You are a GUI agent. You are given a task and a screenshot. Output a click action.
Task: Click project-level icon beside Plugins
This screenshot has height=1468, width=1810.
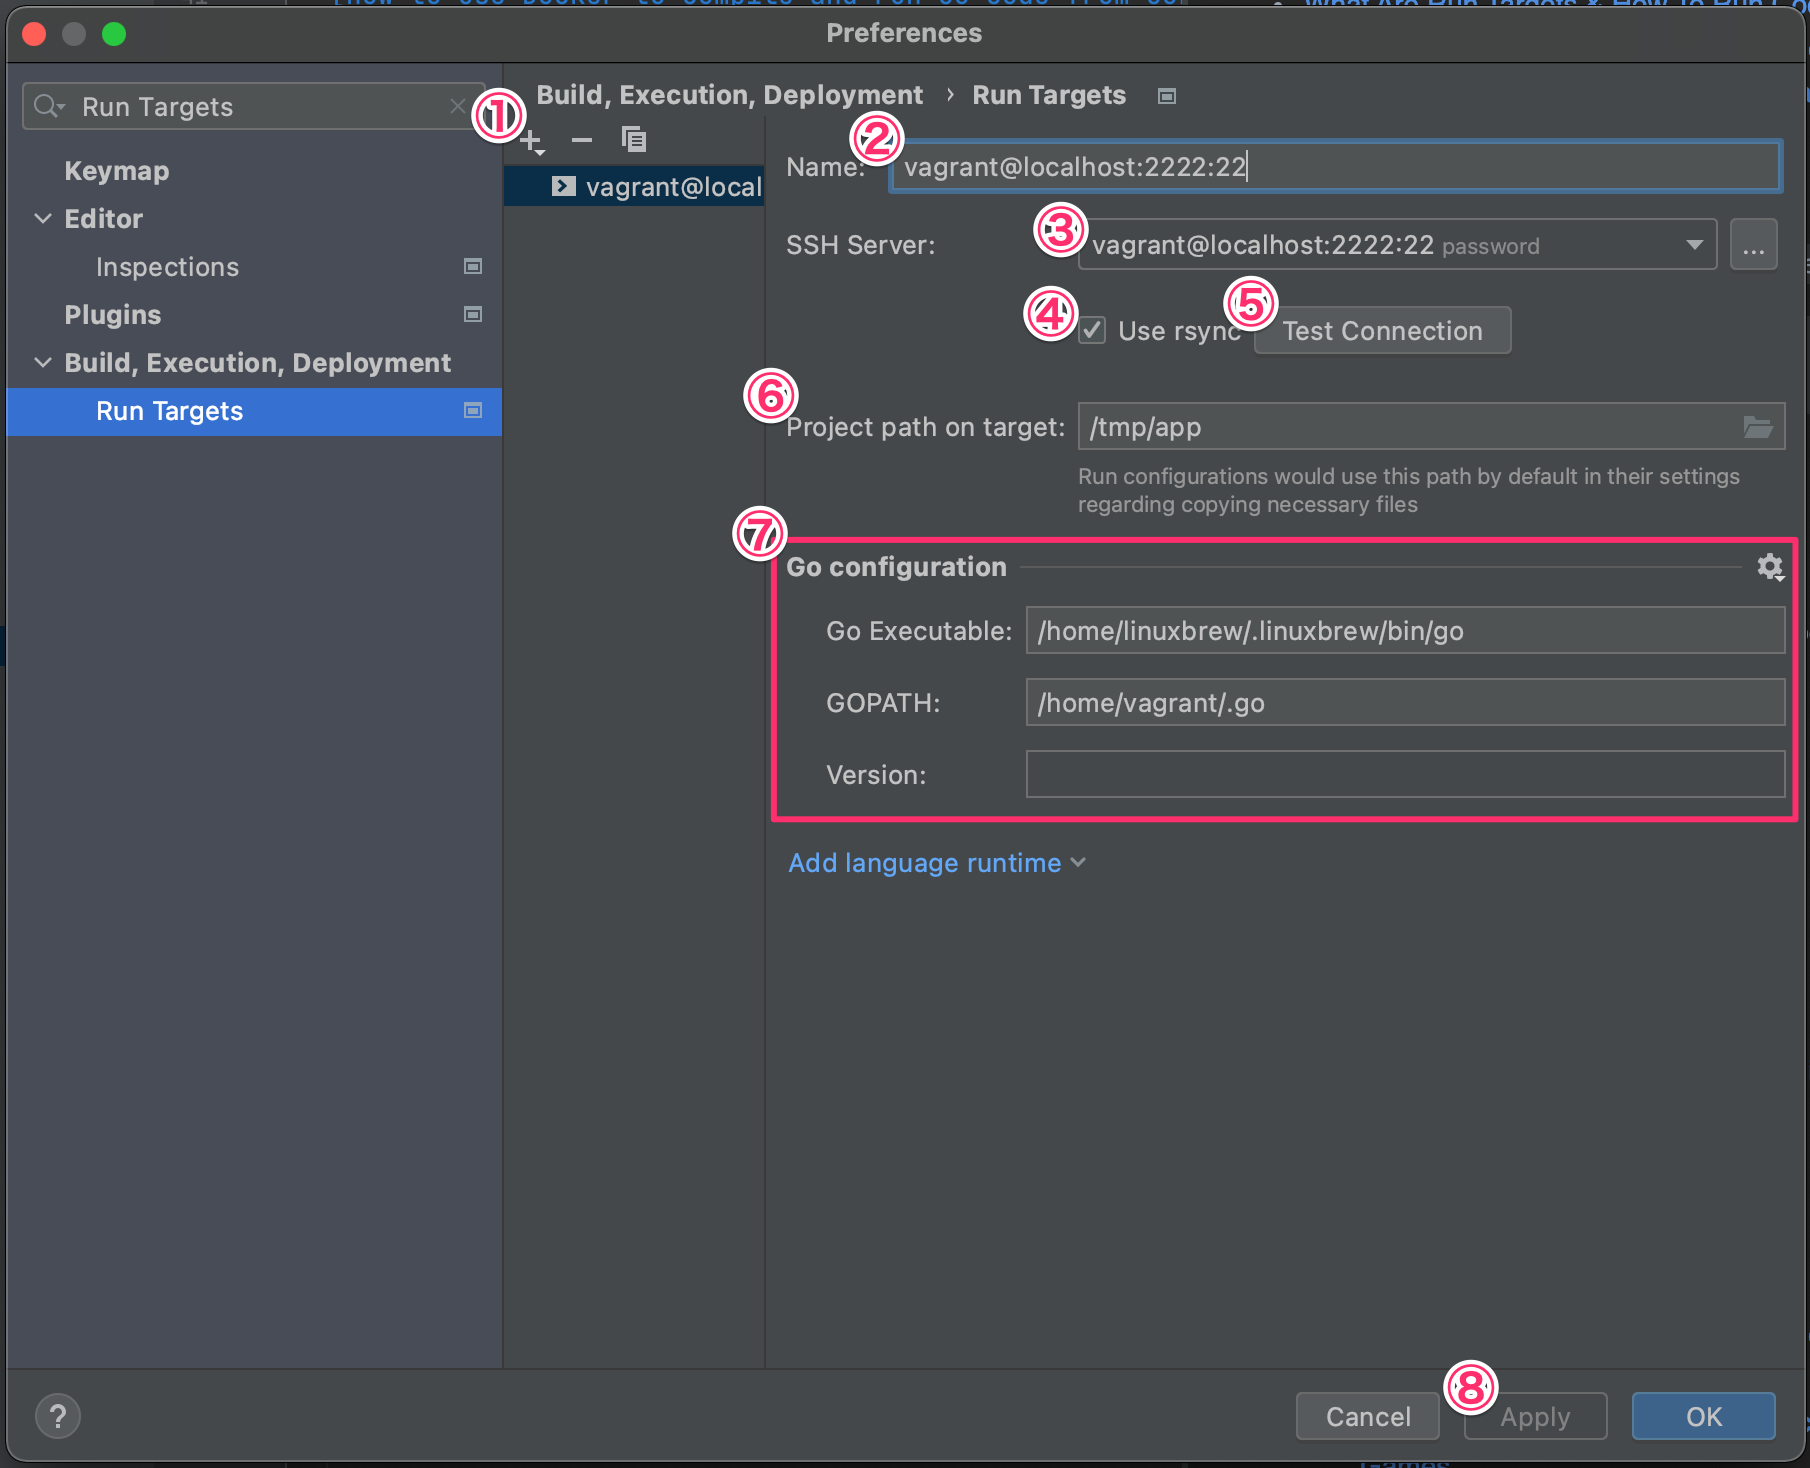tap(473, 314)
